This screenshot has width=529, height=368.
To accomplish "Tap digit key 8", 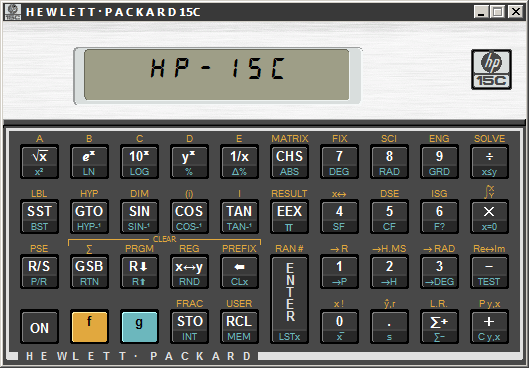I will tap(389, 162).
